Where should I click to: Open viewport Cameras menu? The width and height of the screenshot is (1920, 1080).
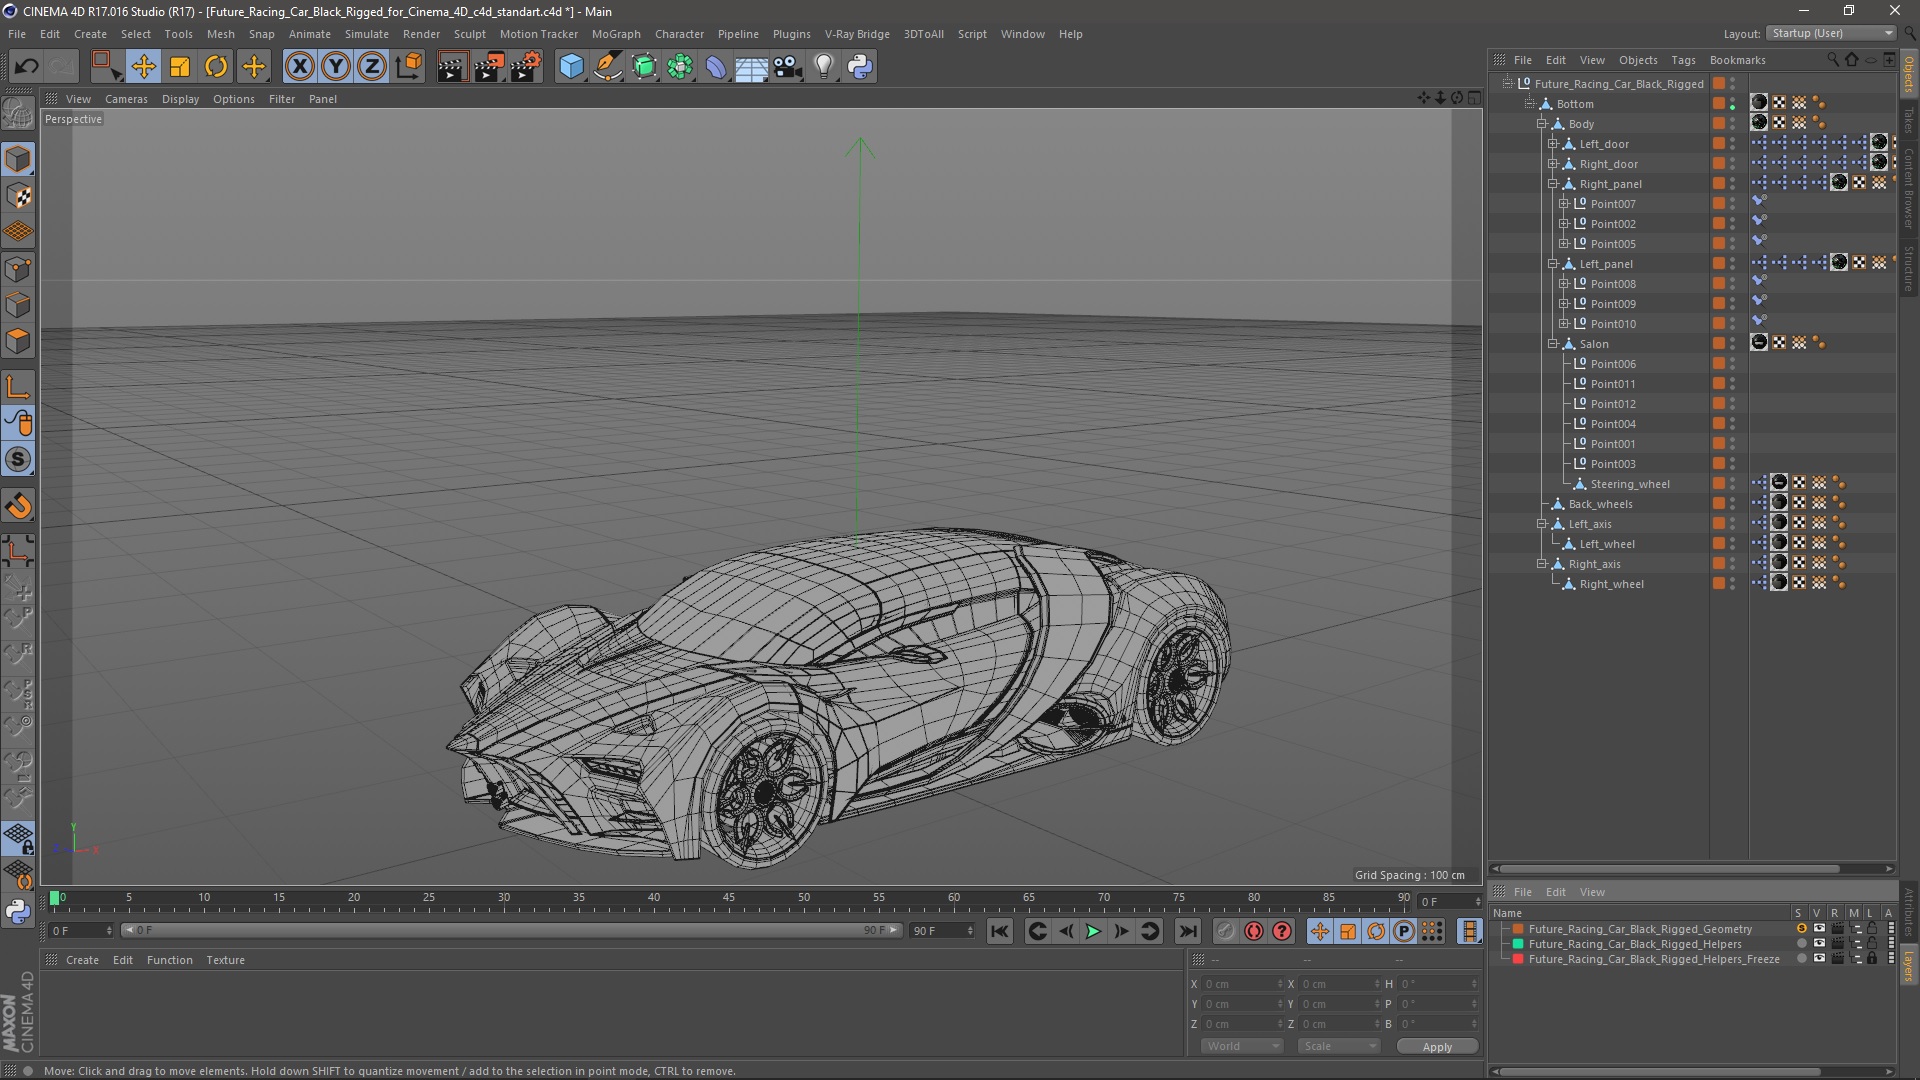pyautogui.click(x=126, y=99)
